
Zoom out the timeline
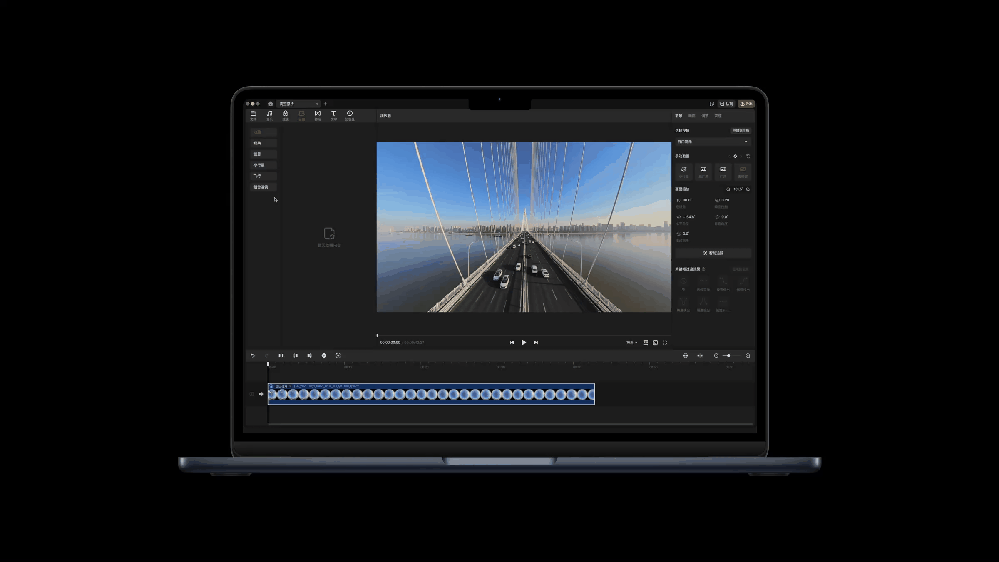(716, 356)
